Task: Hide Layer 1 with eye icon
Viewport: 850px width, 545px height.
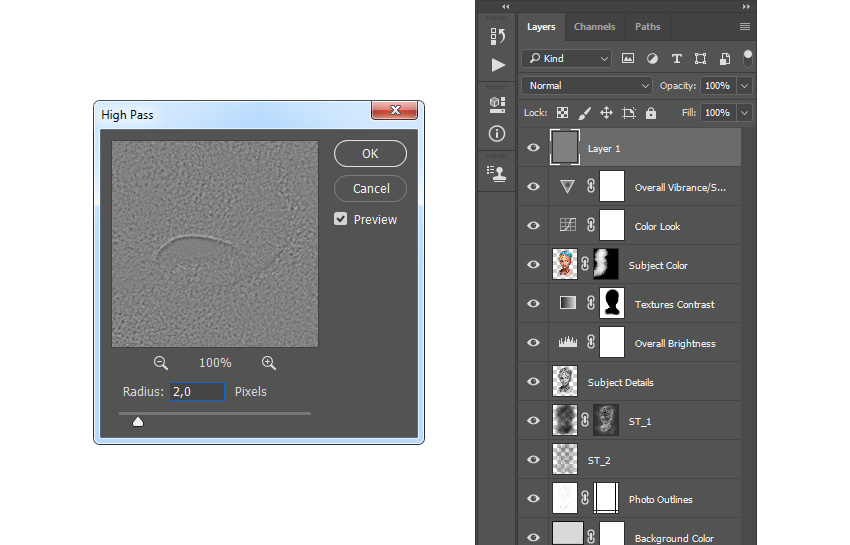Action: pos(533,148)
